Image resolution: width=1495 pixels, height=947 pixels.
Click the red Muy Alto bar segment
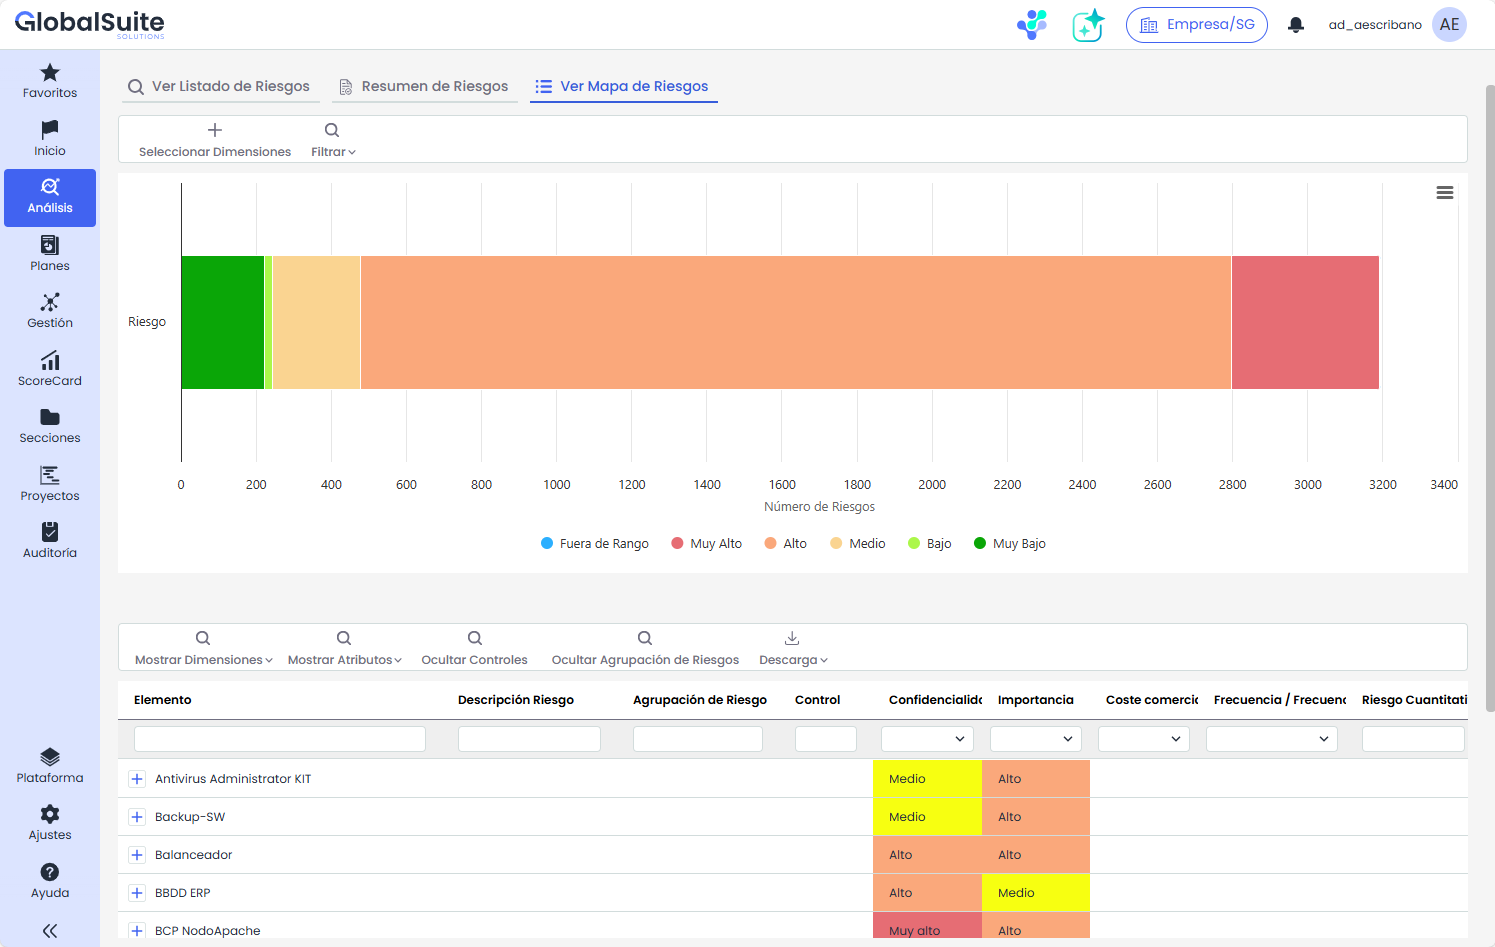pyautogui.click(x=1305, y=322)
